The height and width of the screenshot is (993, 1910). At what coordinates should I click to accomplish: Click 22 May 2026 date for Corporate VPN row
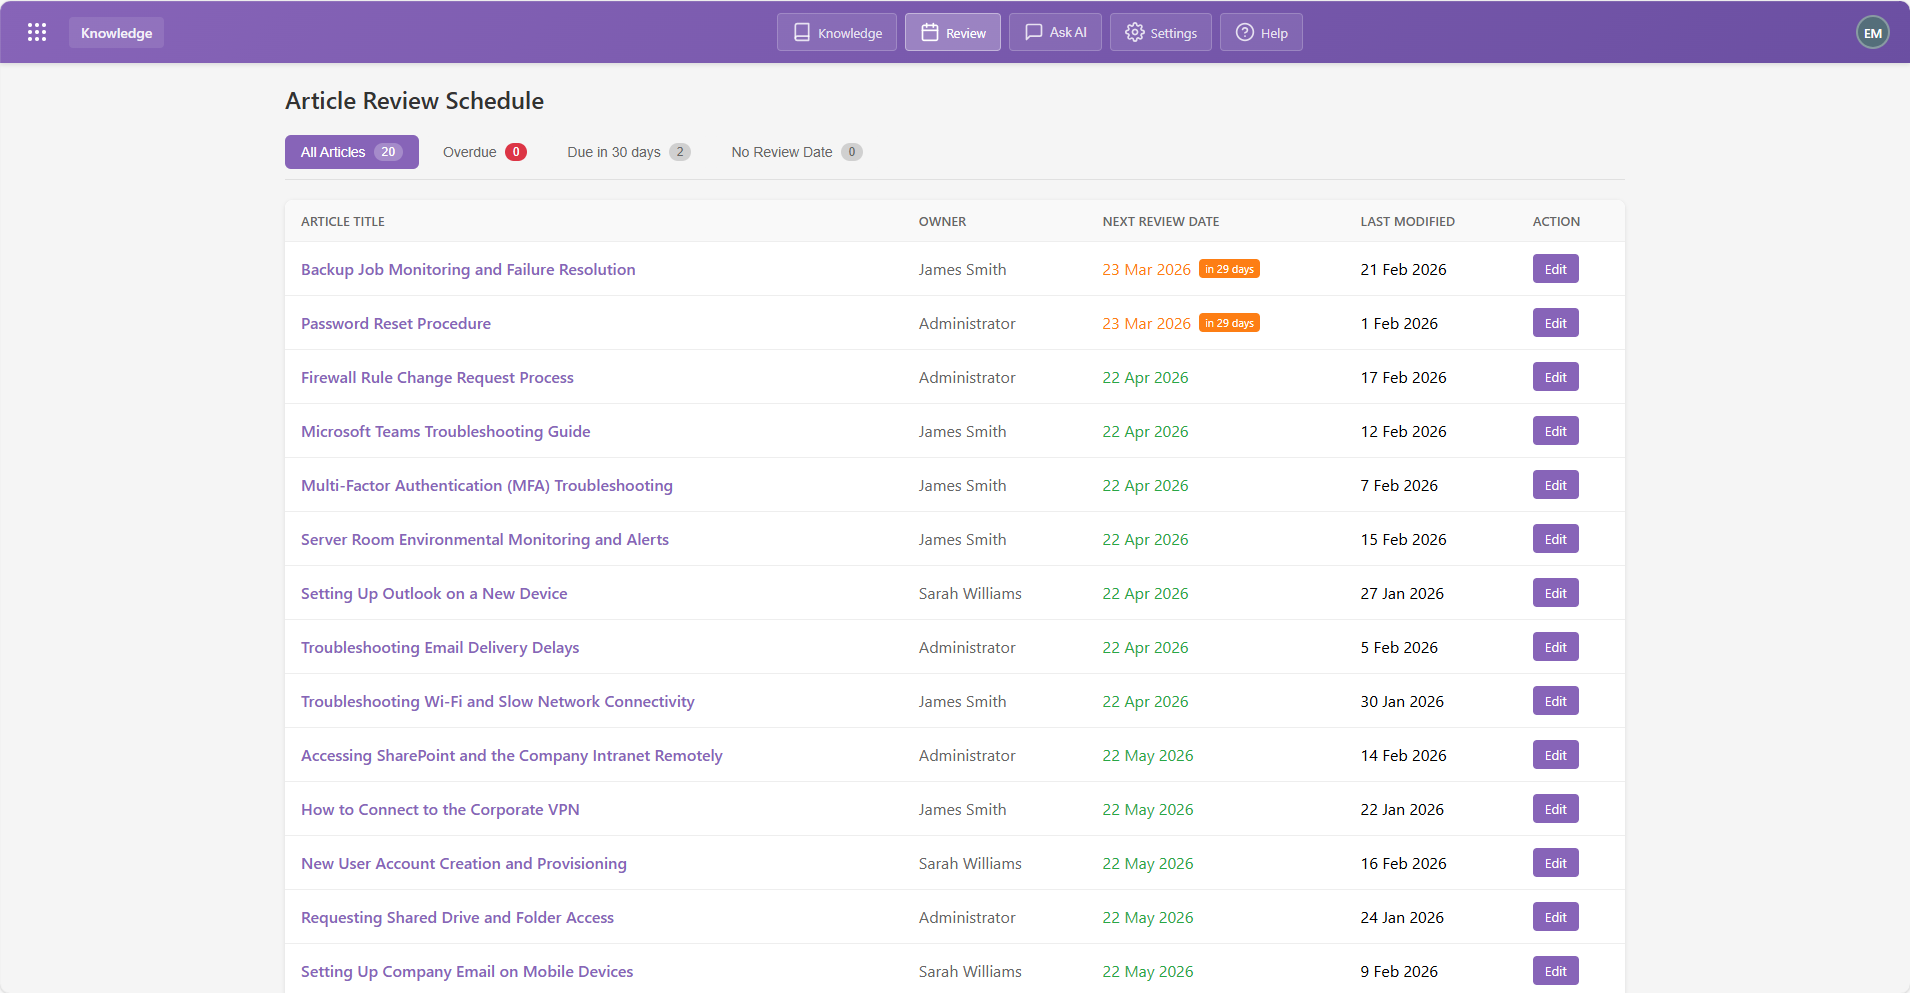[x=1148, y=809]
